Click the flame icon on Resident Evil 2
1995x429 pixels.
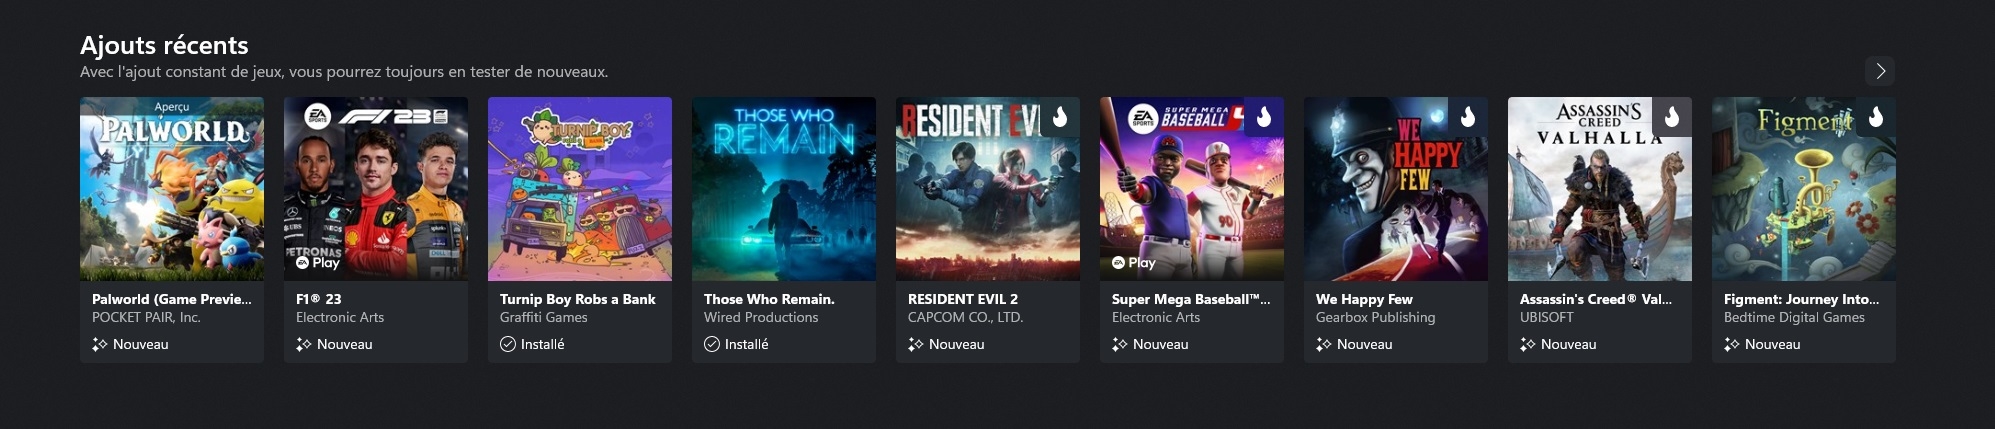1060,117
